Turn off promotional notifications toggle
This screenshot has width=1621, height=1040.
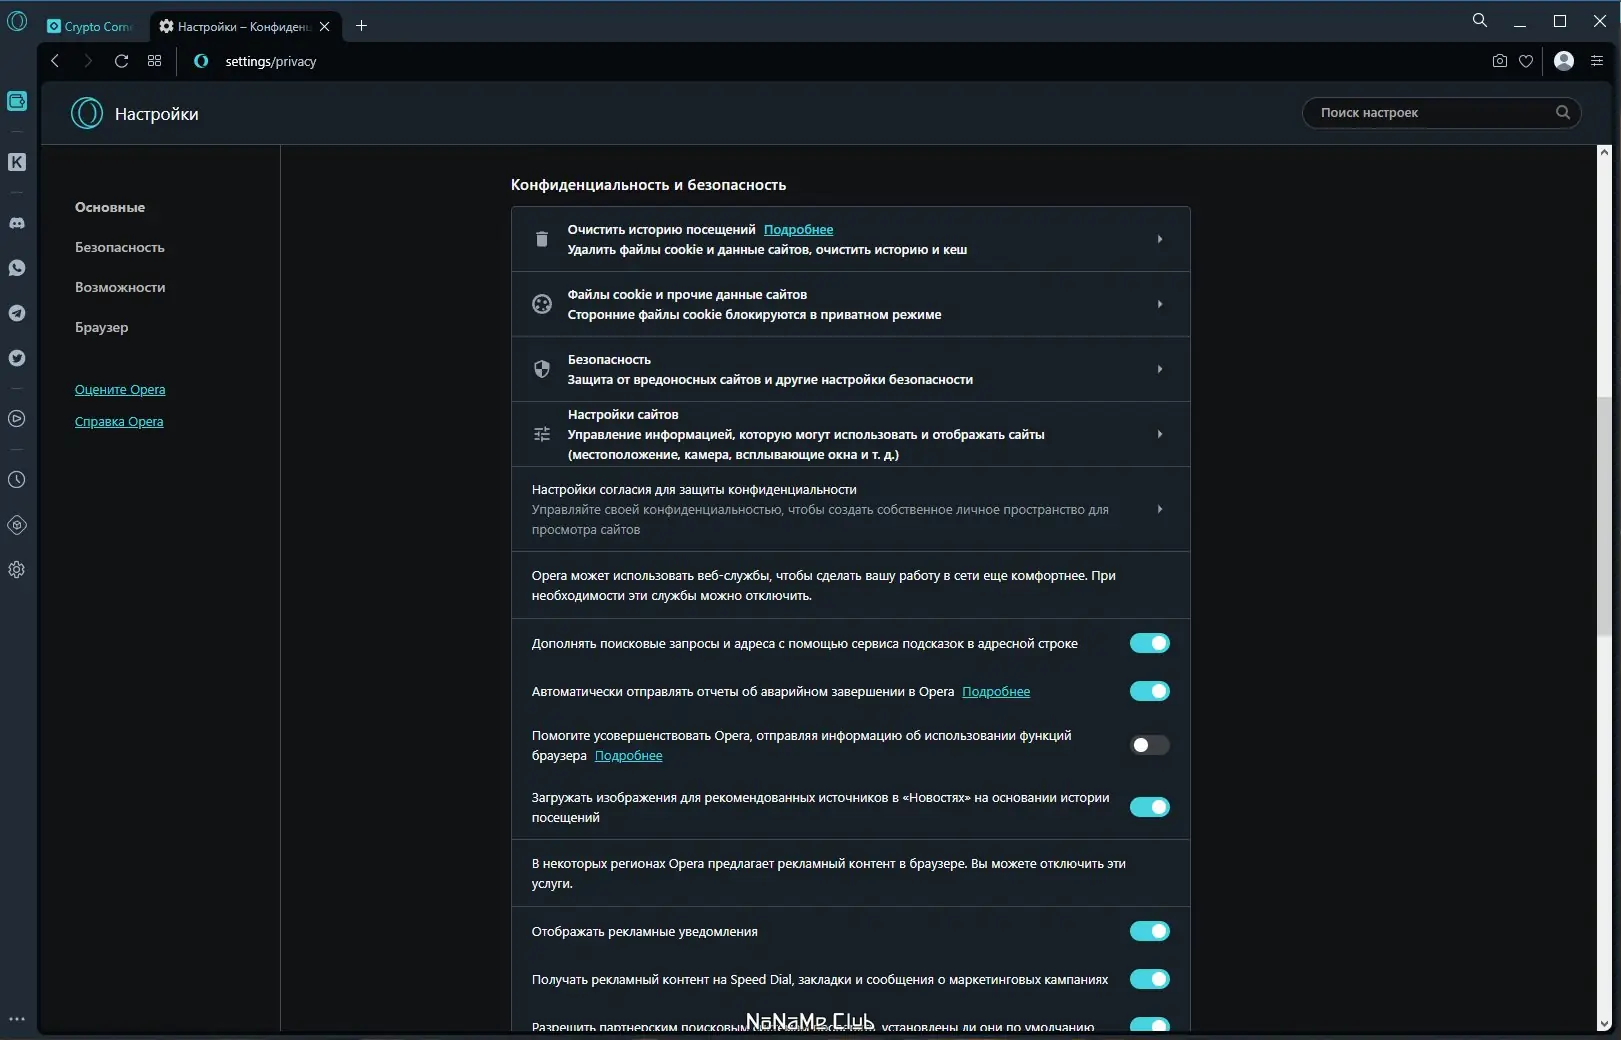(1149, 931)
